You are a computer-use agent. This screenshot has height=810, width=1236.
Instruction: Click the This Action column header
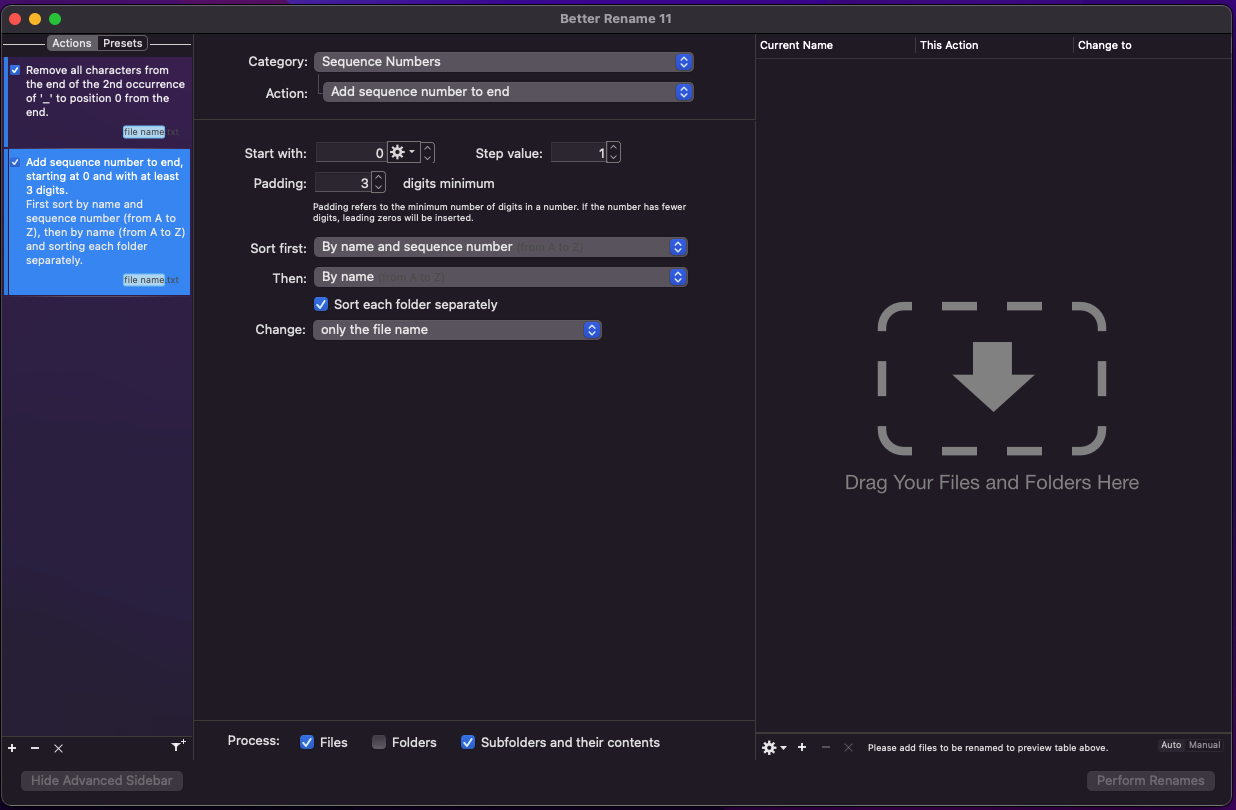pyautogui.click(x=995, y=45)
